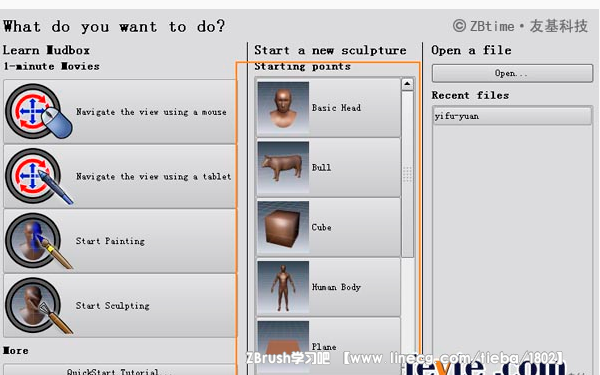600x375 pixels.
Task: Open 'Navigate the view using a tablet' movie
Action: point(120,176)
